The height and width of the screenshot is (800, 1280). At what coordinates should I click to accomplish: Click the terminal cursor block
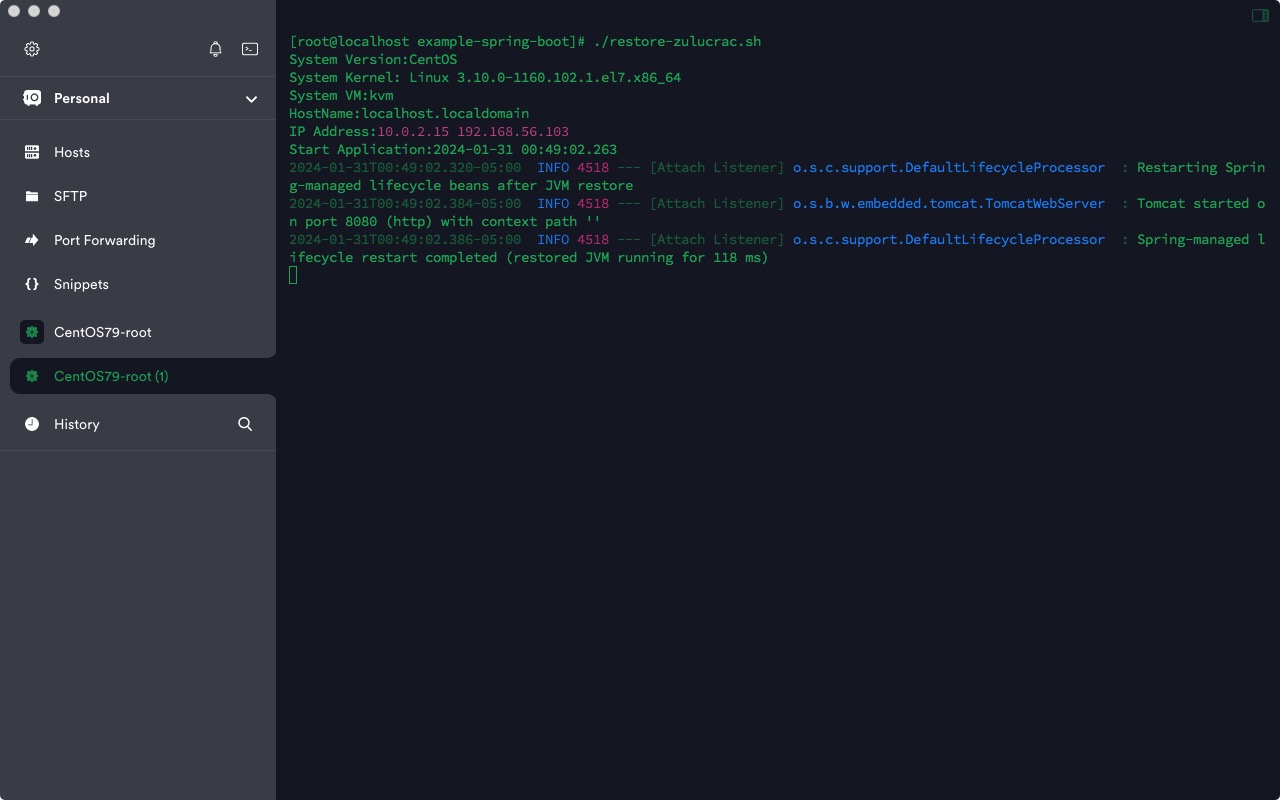coord(293,275)
